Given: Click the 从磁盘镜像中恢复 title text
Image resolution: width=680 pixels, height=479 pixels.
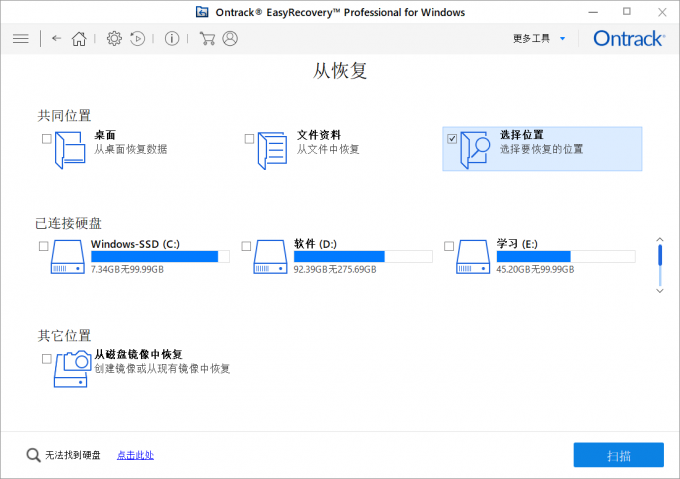Looking at the screenshot, I should click(138, 355).
